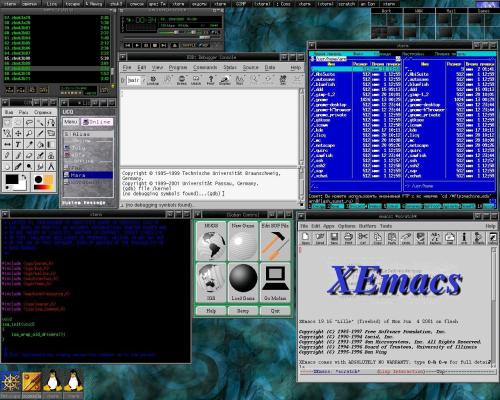This screenshot has height=400, width=500.
Task: Select the Intelligent Scissors tool
Action: tap(7, 133)
